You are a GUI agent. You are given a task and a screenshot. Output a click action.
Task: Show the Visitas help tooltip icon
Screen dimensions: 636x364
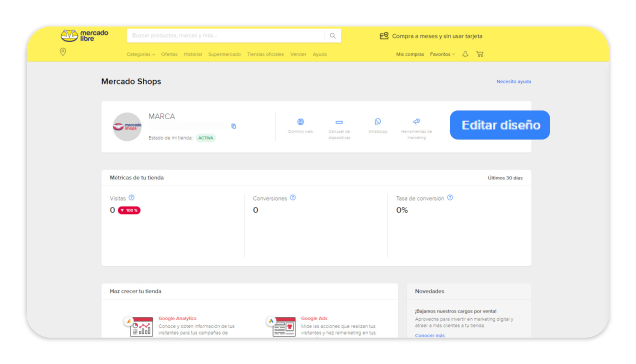tap(131, 198)
